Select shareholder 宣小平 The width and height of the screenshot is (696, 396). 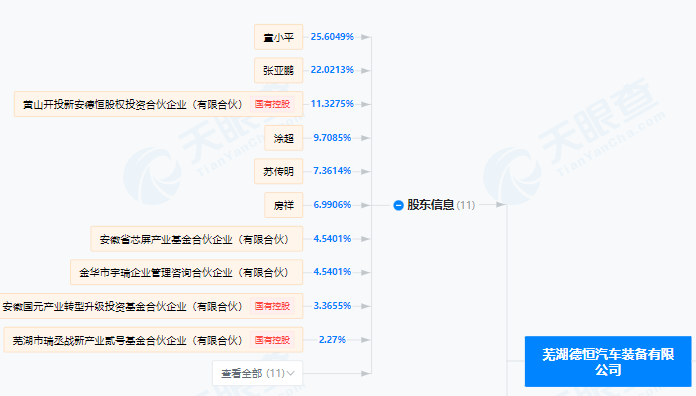coord(278,37)
